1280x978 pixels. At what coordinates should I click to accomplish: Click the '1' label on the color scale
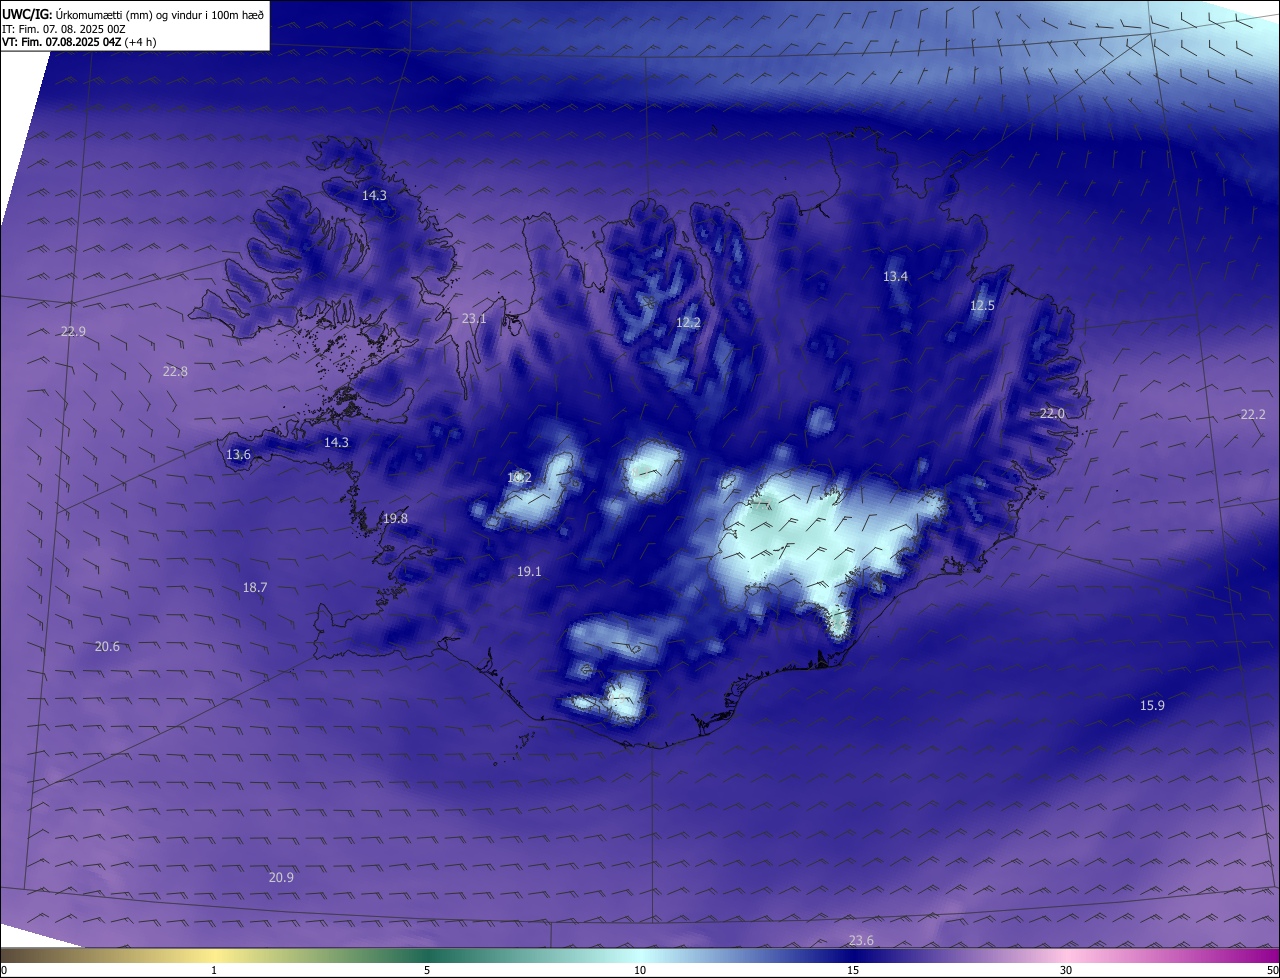(x=214, y=970)
